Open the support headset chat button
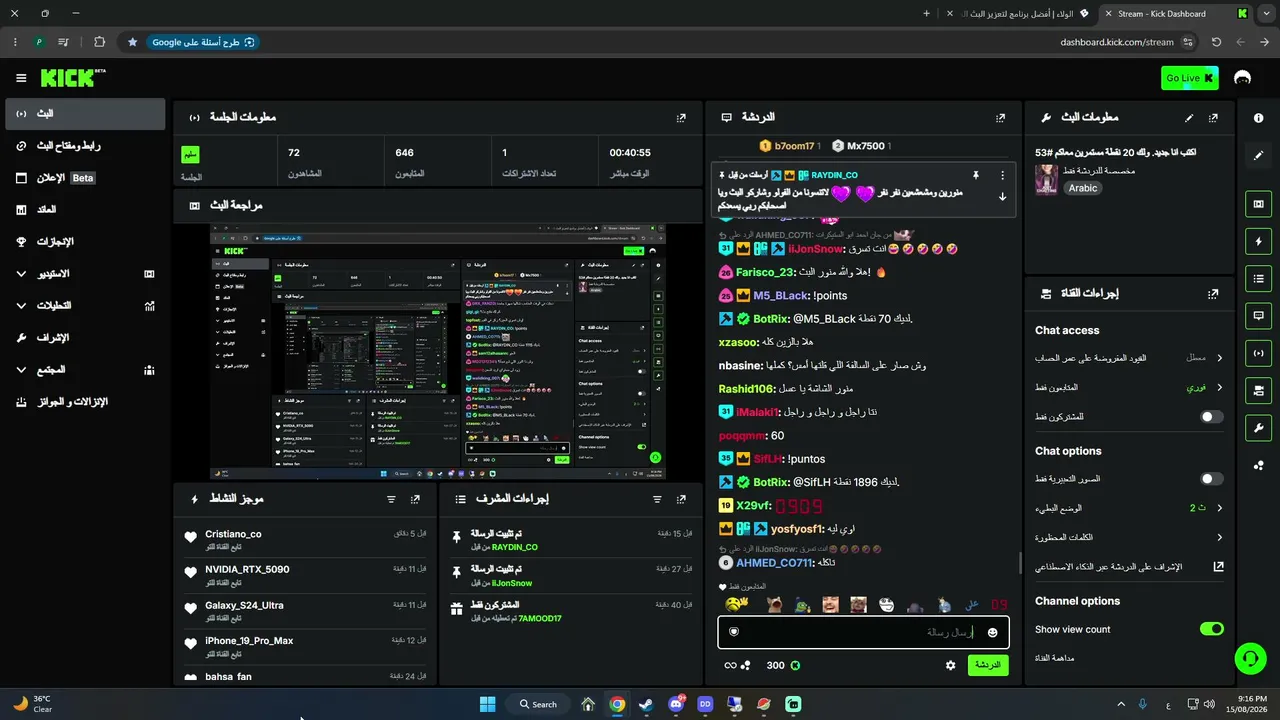The width and height of the screenshot is (1280, 720). click(1249, 657)
